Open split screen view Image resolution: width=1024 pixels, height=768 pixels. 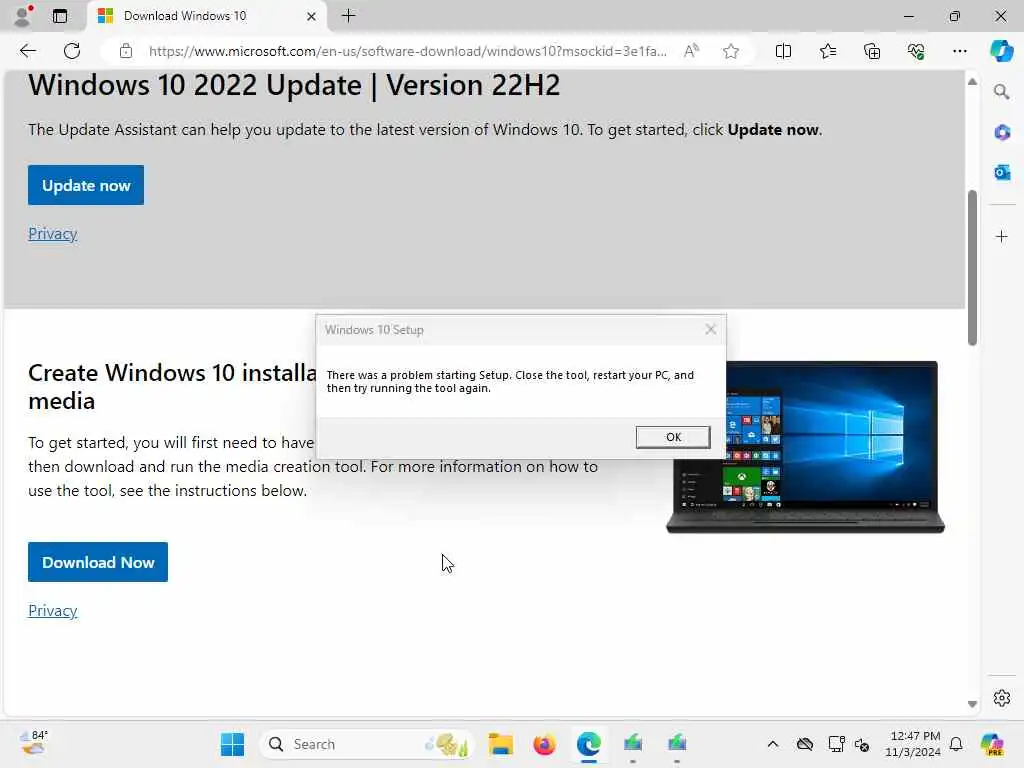[x=783, y=51]
